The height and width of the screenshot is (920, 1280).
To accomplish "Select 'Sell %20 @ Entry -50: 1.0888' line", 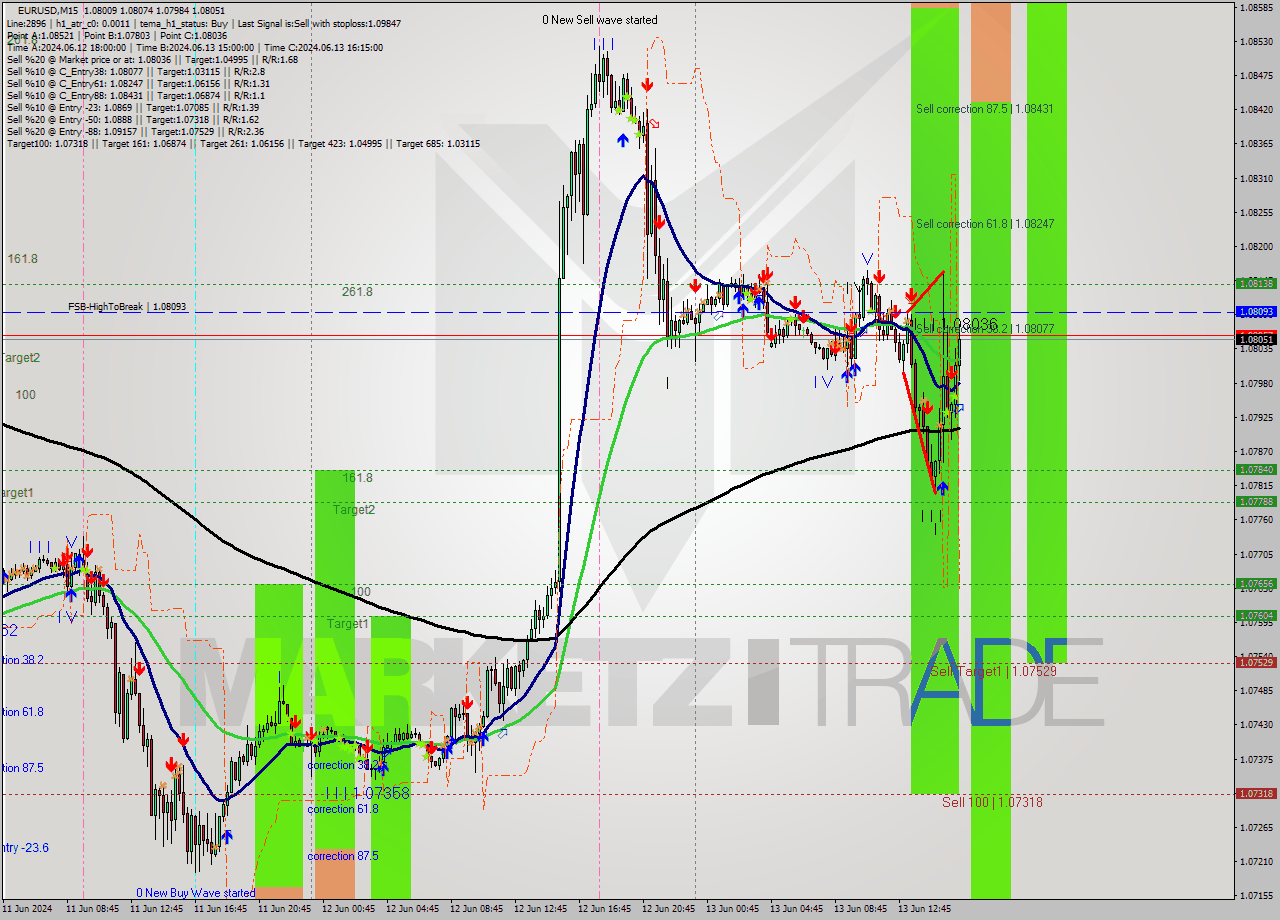I will [x=133, y=119].
